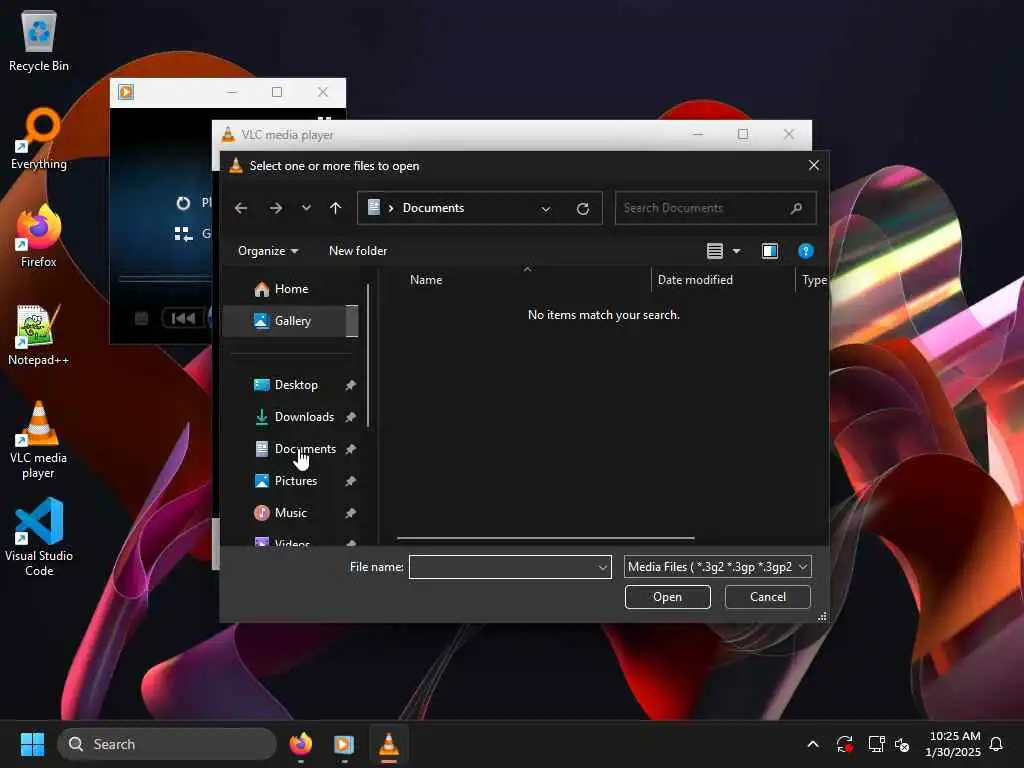Cancel the file selection dialog
Screen dimensions: 1024x768
[768, 597]
